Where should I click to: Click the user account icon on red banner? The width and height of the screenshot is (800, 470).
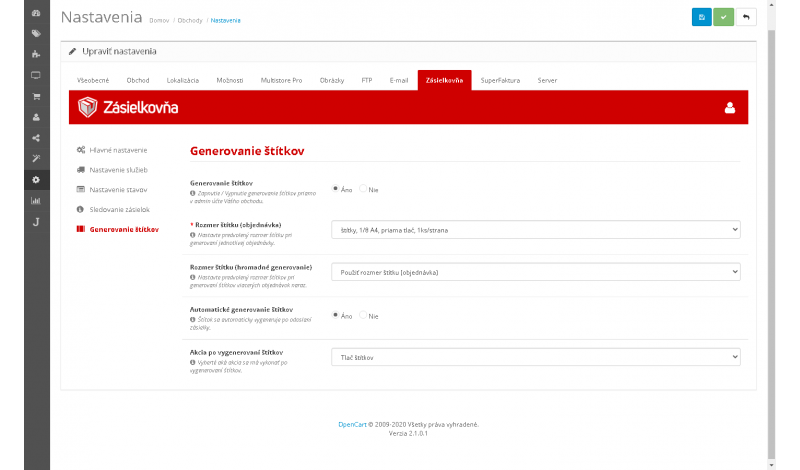click(x=730, y=108)
